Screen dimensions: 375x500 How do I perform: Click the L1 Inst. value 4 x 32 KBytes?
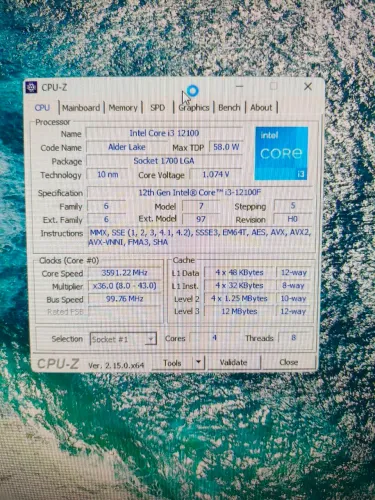click(239, 286)
